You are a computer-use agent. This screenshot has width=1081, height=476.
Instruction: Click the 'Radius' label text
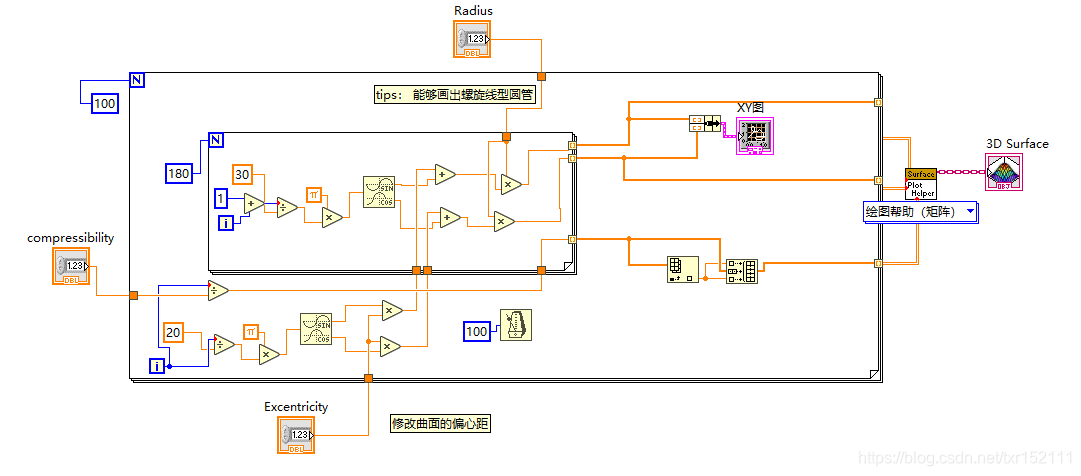coord(473,10)
